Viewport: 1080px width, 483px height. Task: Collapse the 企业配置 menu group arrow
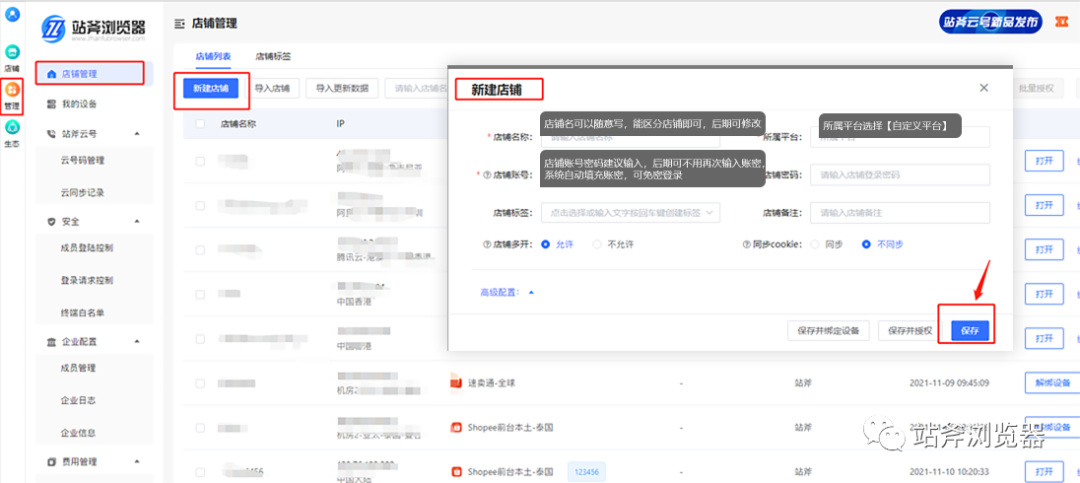(x=136, y=342)
